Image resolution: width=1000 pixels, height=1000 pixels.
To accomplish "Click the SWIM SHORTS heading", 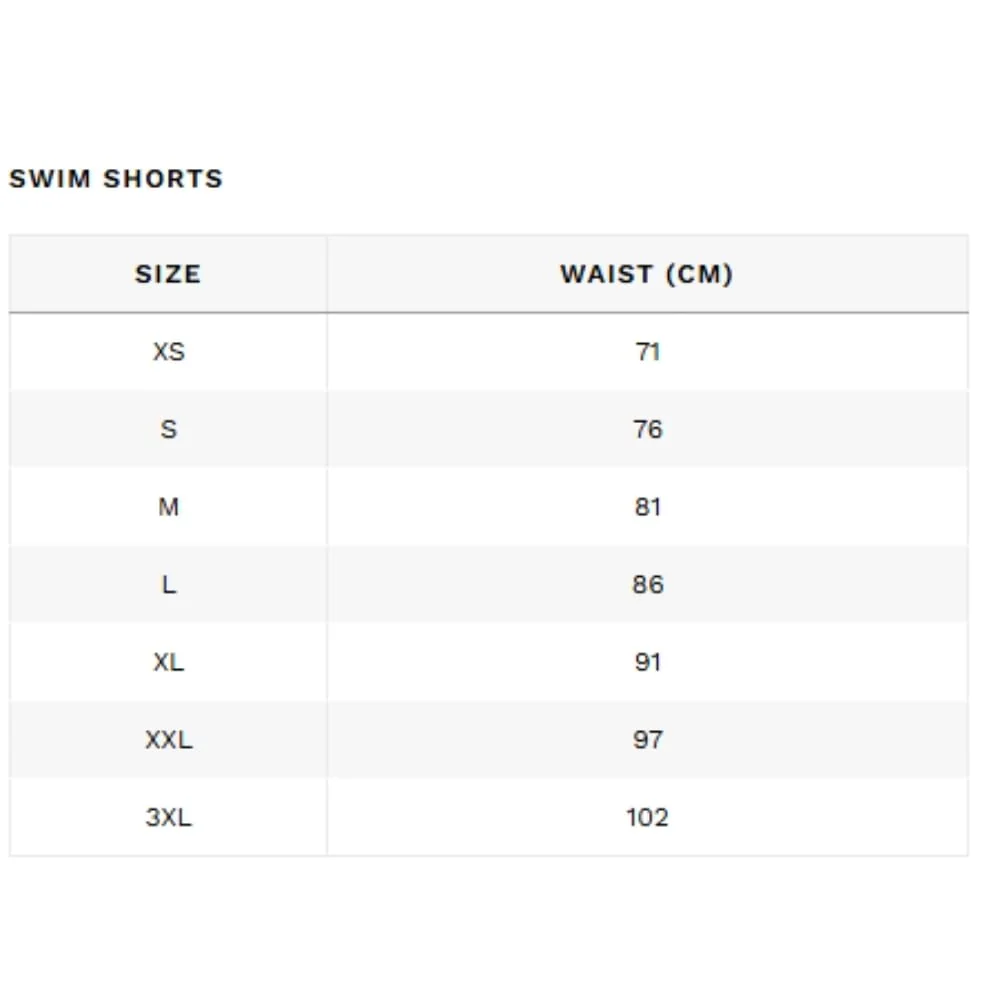I will click(x=116, y=179).
